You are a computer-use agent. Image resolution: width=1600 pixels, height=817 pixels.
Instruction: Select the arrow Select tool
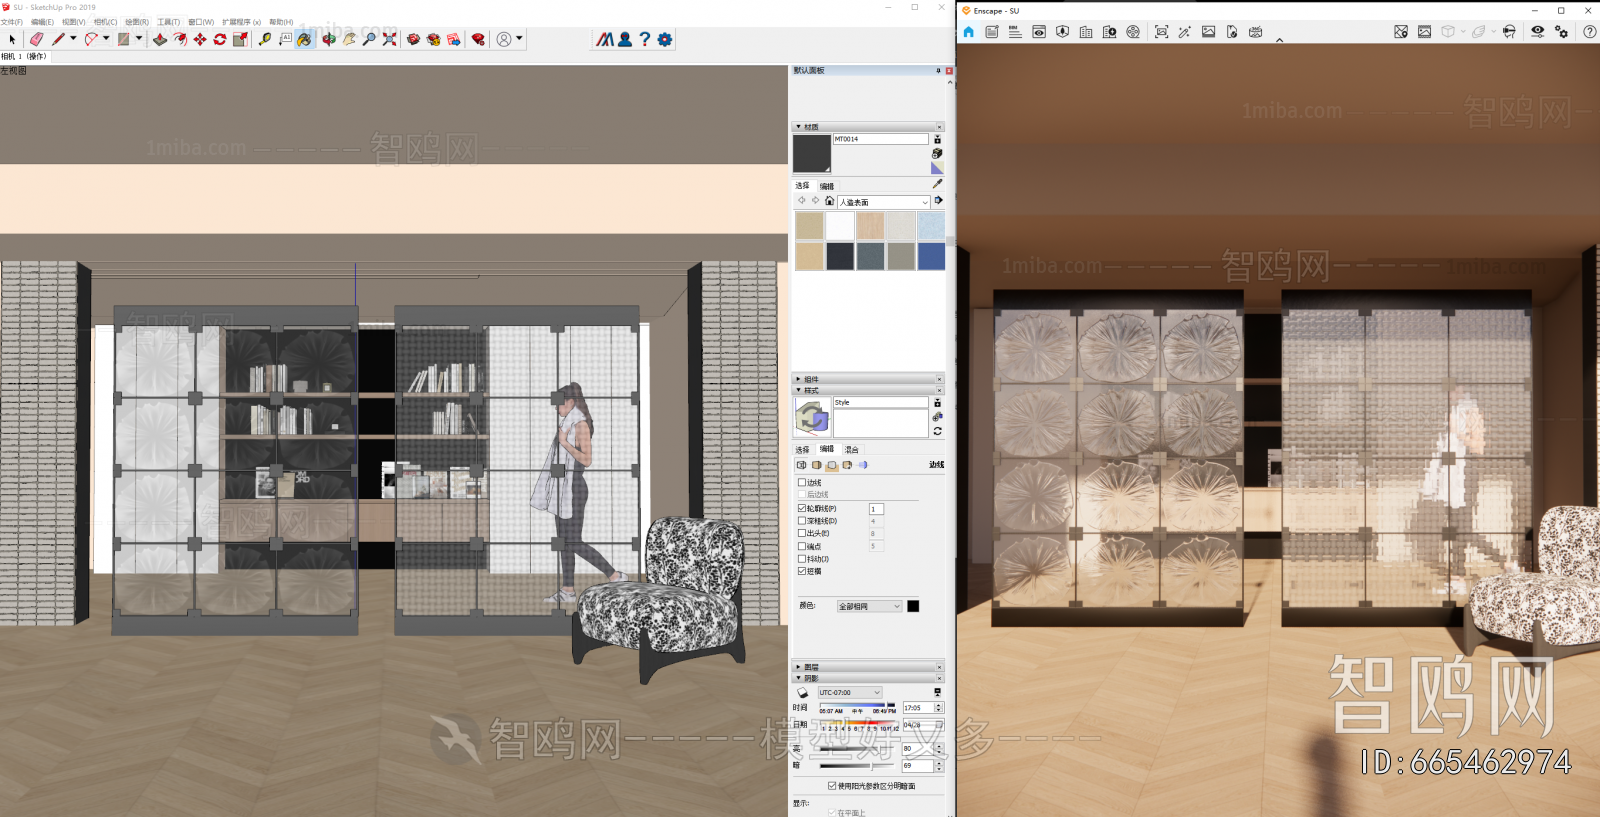click(12, 39)
